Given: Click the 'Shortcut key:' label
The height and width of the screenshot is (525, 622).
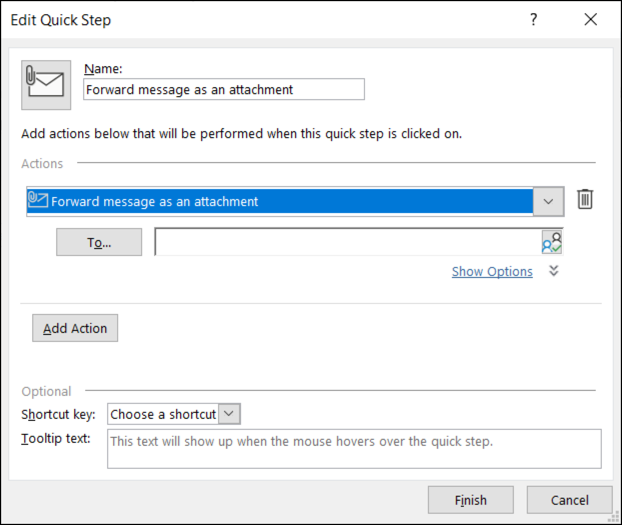Looking at the screenshot, I should tap(60, 414).
